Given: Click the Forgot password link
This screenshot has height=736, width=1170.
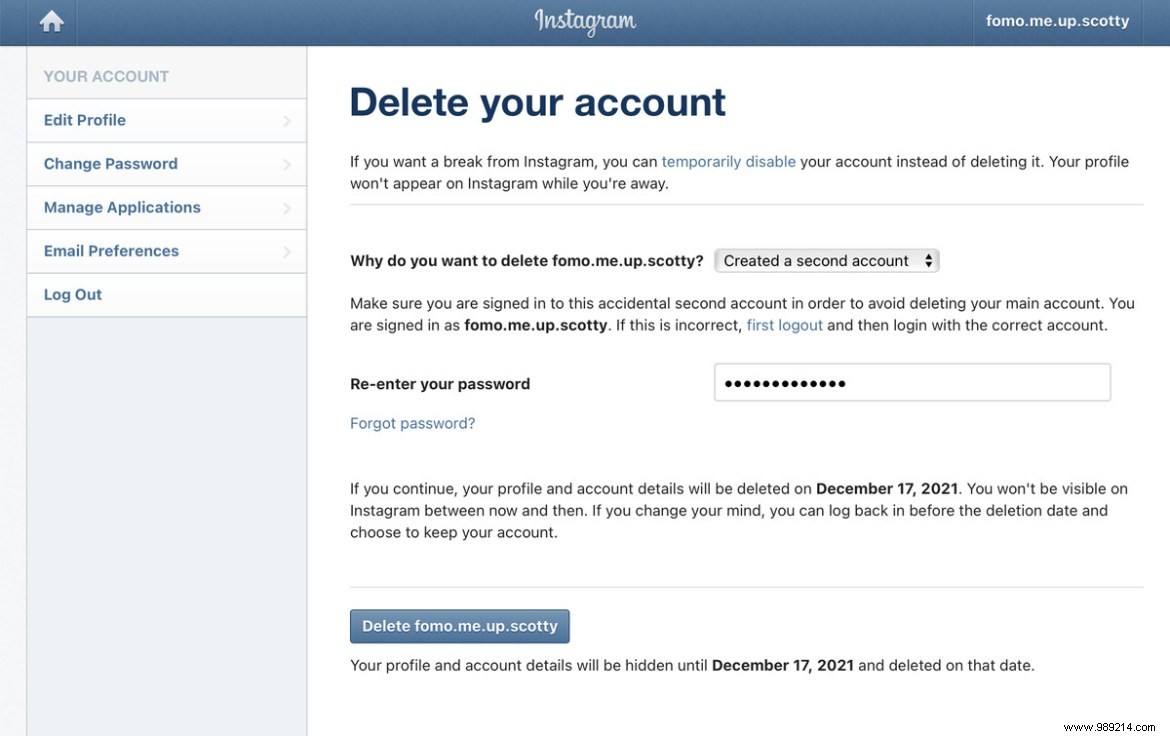Looking at the screenshot, I should [412, 422].
